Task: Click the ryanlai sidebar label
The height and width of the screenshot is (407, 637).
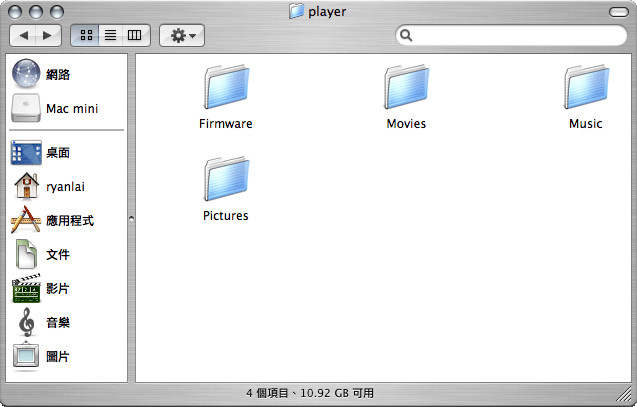Action: tap(65, 187)
